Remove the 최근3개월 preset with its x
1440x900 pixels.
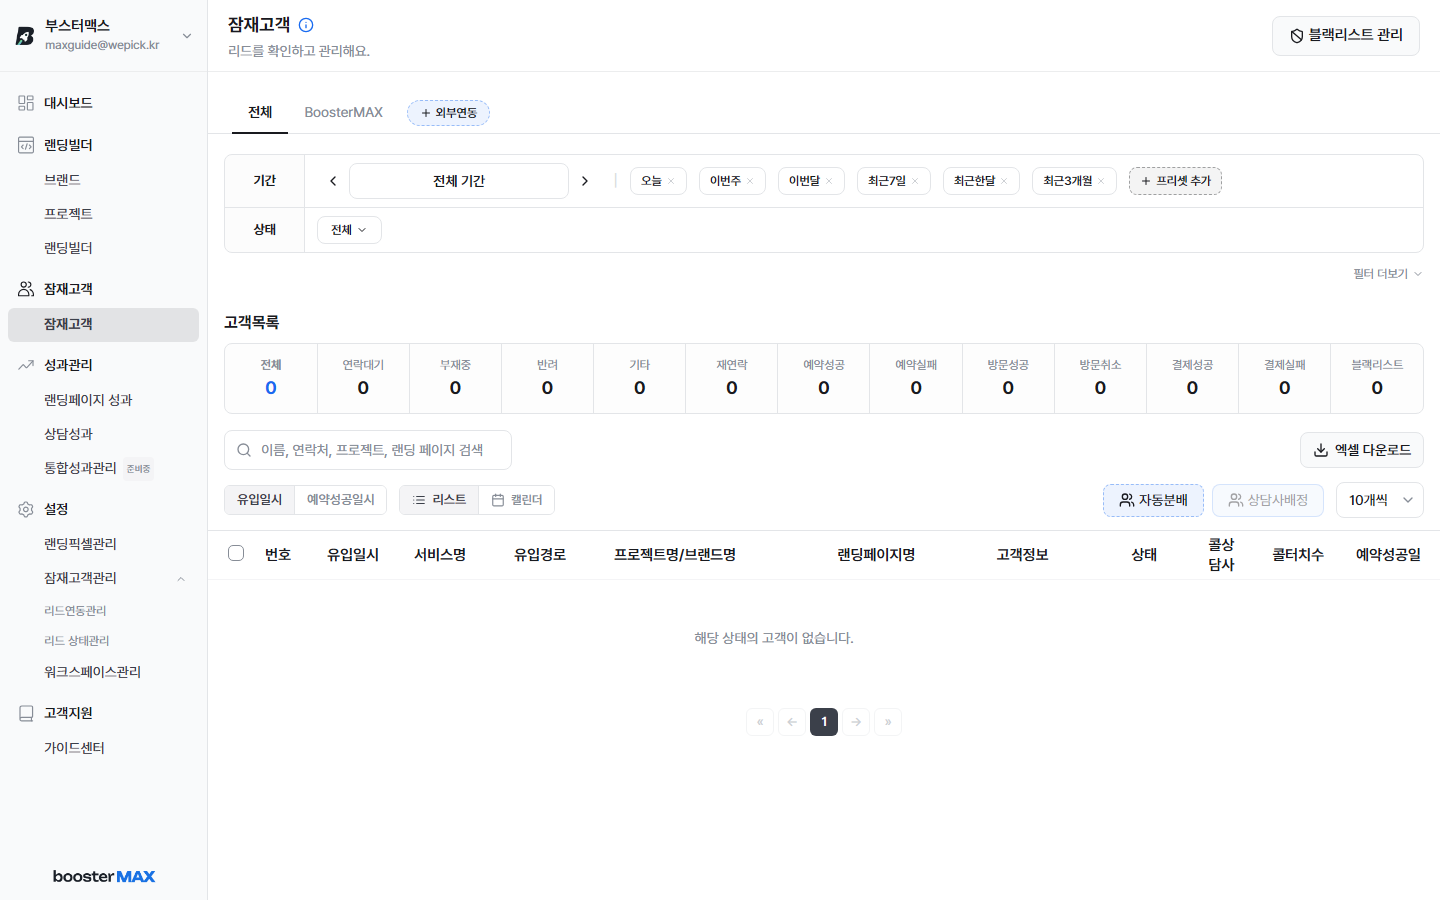(1101, 181)
